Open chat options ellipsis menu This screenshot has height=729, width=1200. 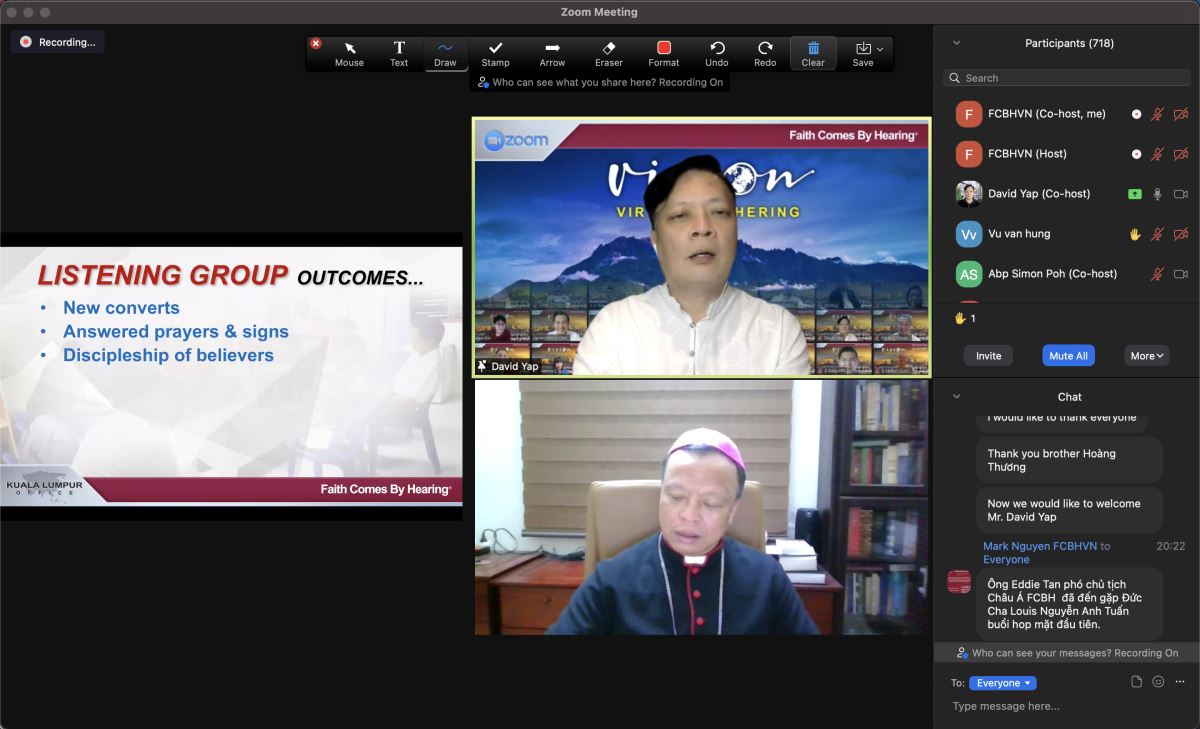tap(1180, 682)
